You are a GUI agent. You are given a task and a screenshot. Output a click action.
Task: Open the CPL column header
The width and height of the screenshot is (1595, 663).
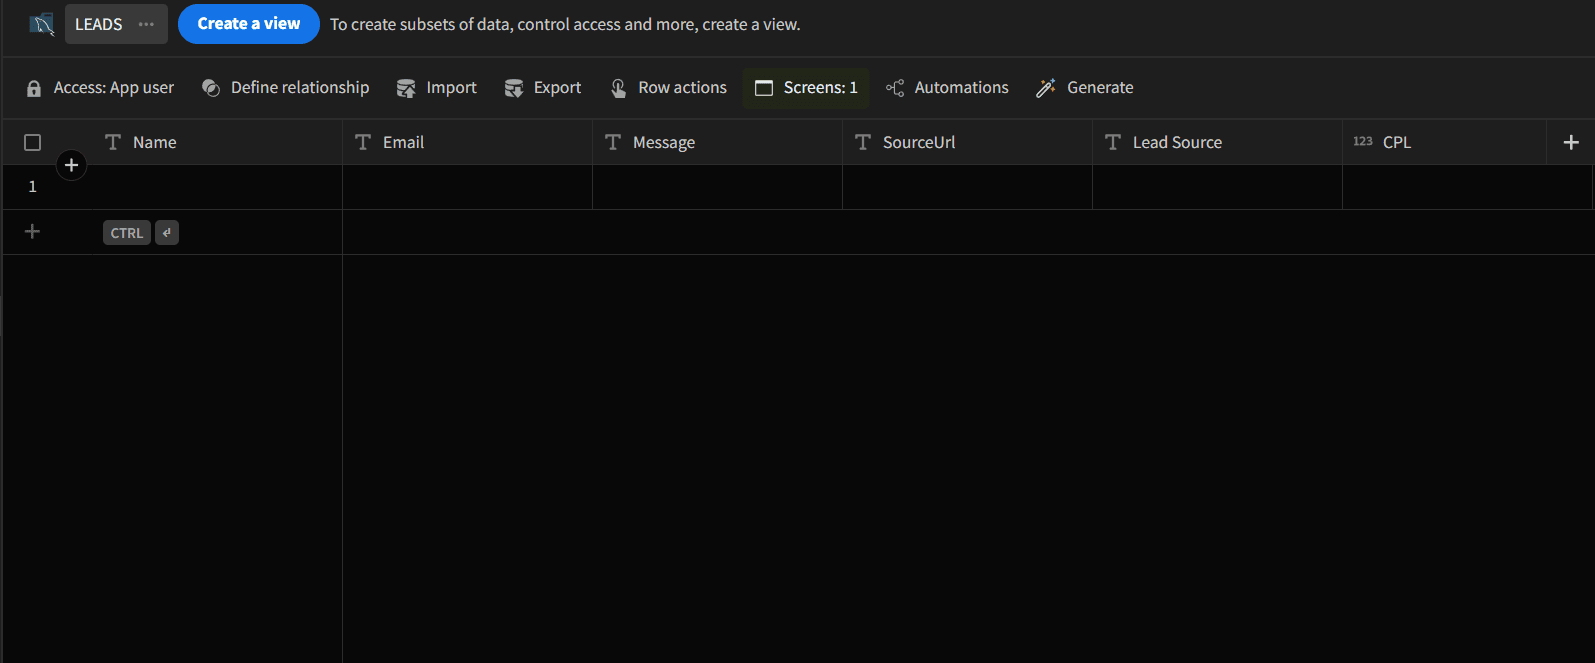coord(1445,142)
